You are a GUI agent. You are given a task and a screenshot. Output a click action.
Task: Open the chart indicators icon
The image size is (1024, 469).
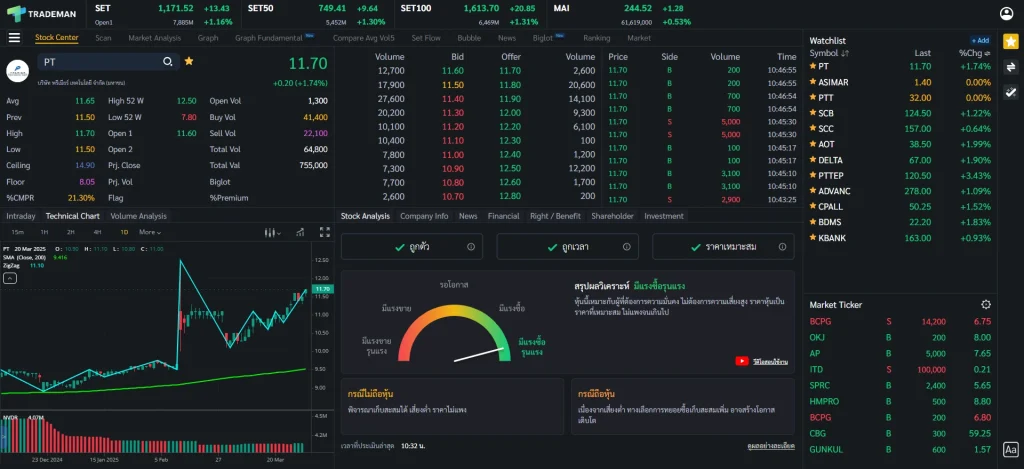(297, 232)
